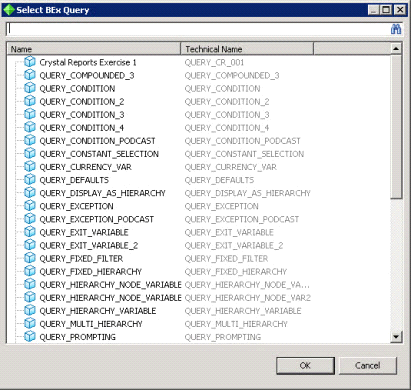Focus the query search text field
Image resolution: width=411 pixels, height=390 pixels.
point(198,29)
